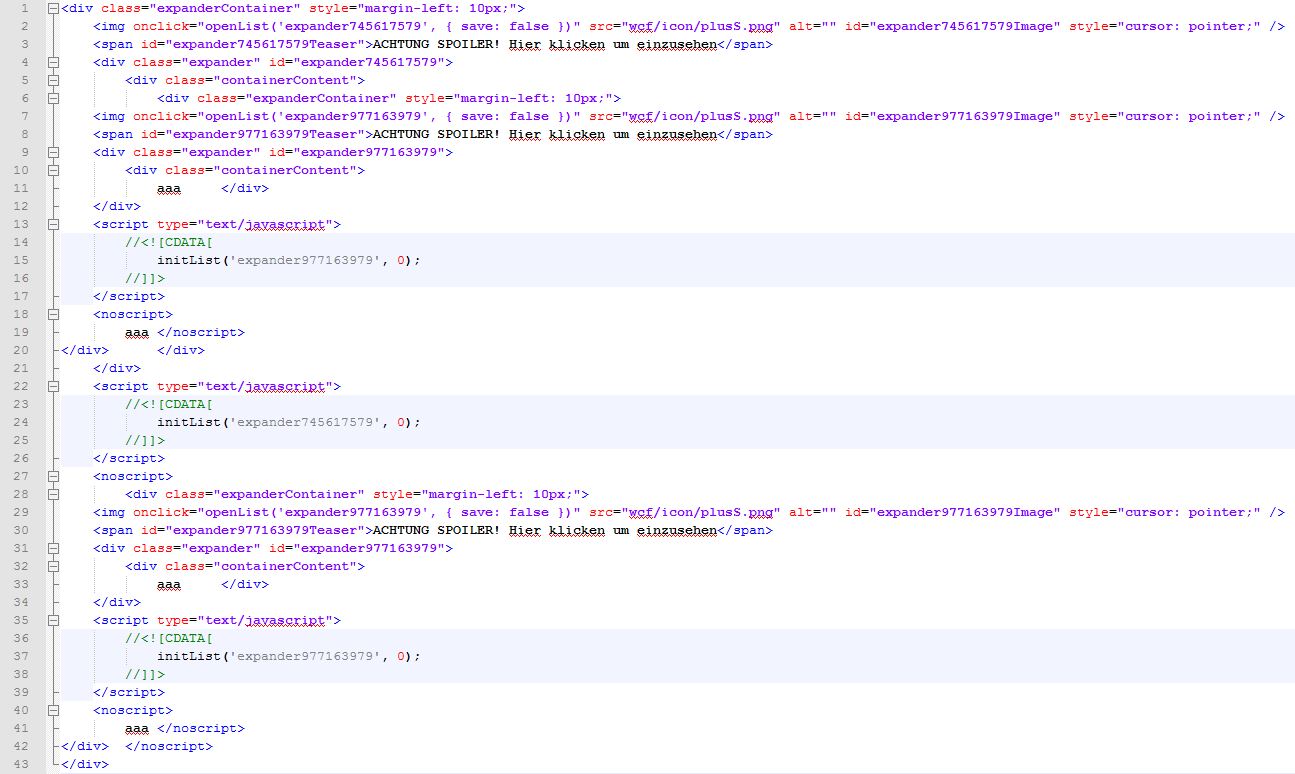Click line number 43 in the margin
The image size is (1295, 774).
coord(22,764)
